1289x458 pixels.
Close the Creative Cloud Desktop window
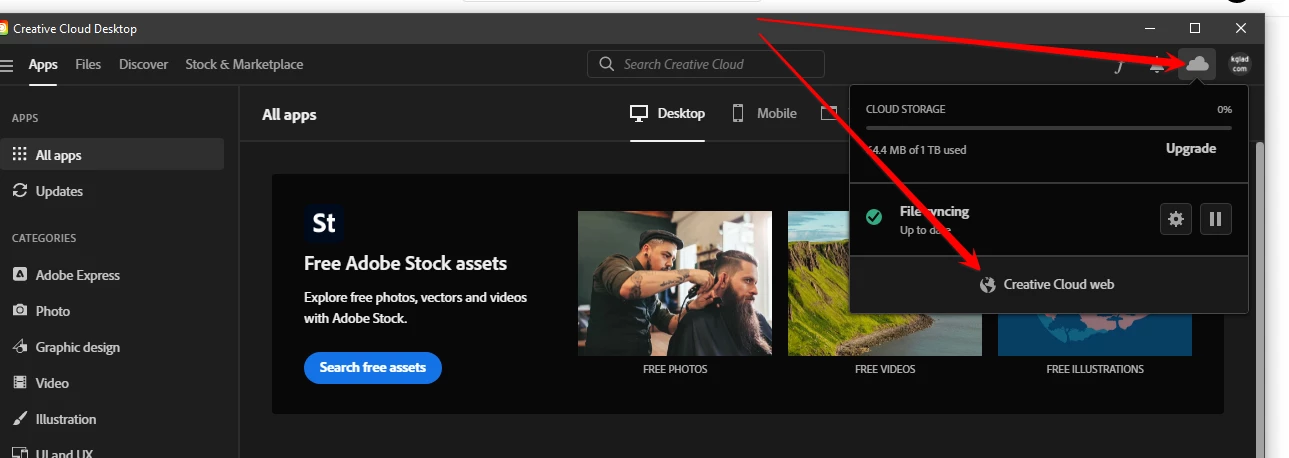click(1241, 28)
